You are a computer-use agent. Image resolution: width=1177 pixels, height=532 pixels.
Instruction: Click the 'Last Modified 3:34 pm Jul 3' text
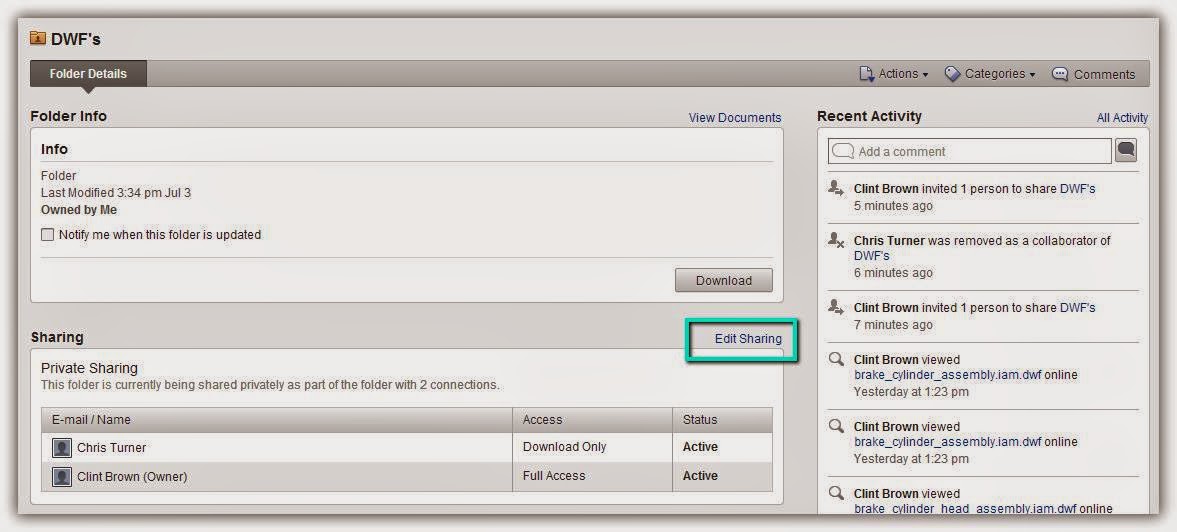pos(116,193)
